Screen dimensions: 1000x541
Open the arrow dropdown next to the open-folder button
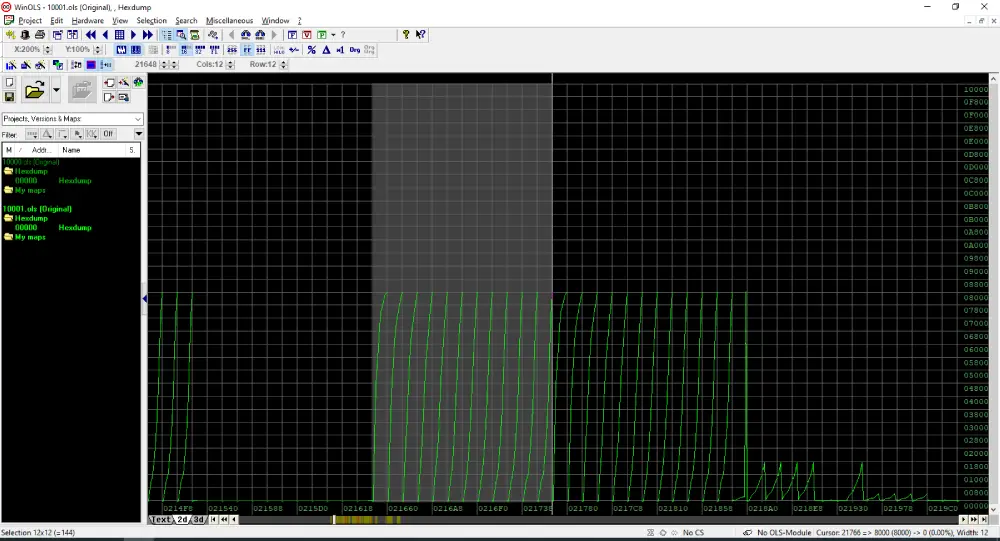coord(56,90)
